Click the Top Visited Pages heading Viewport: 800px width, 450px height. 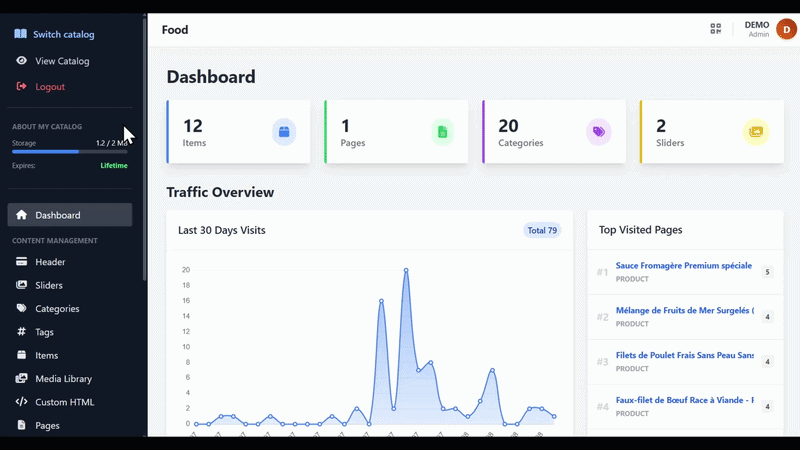(640, 230)
